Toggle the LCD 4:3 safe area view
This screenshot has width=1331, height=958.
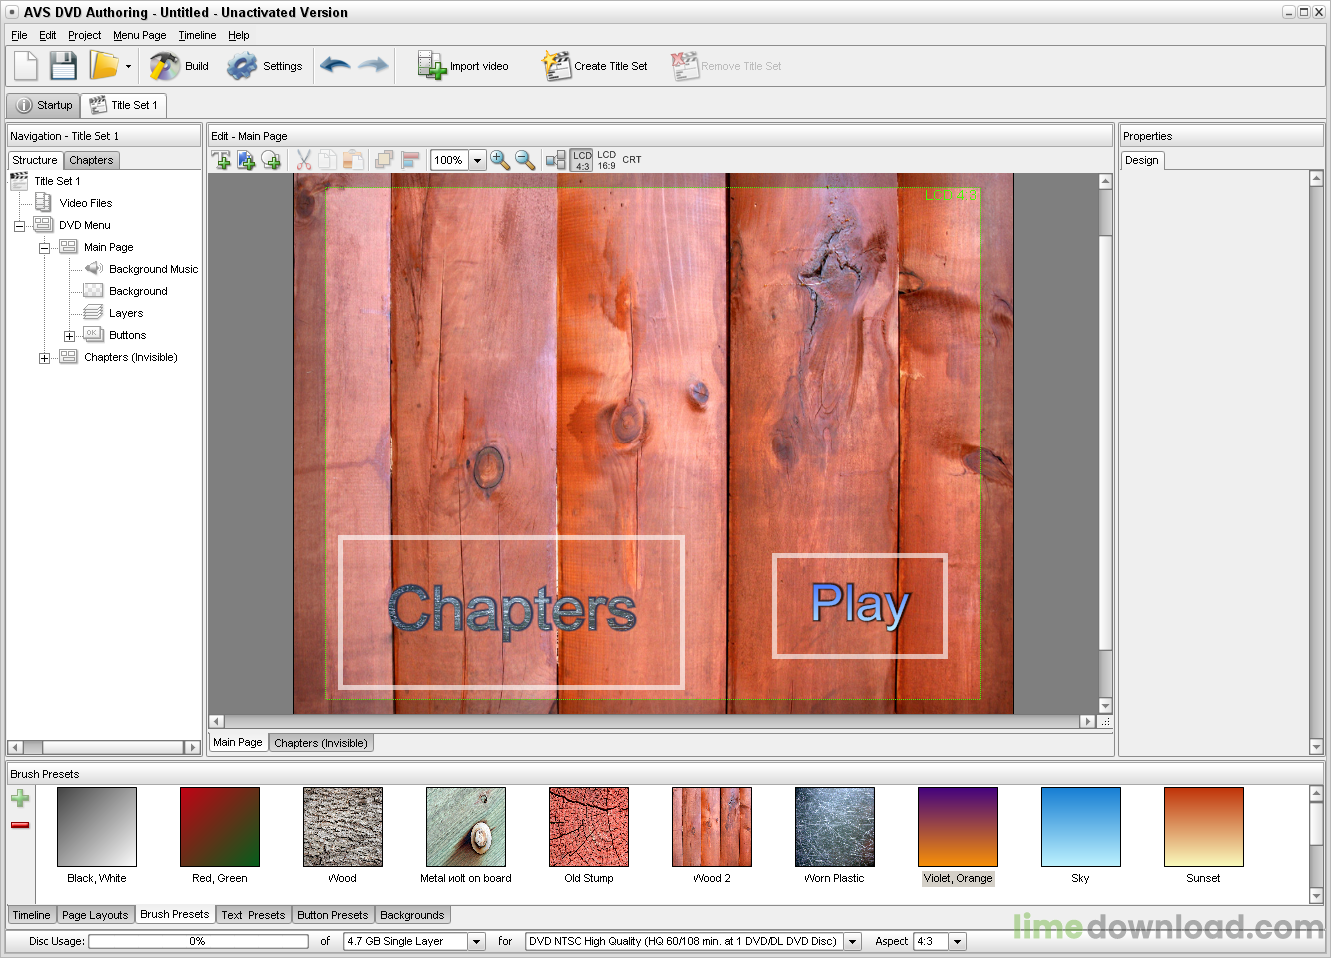(582, 160)
